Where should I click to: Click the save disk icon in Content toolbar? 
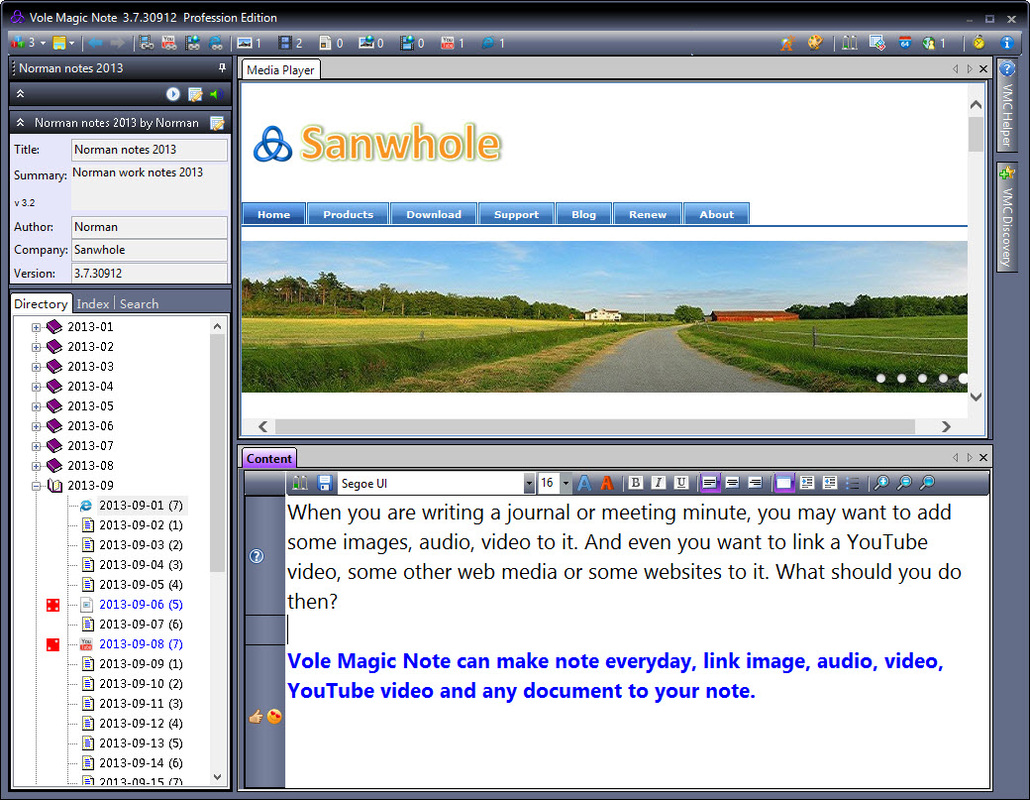(x=325, y=483)
